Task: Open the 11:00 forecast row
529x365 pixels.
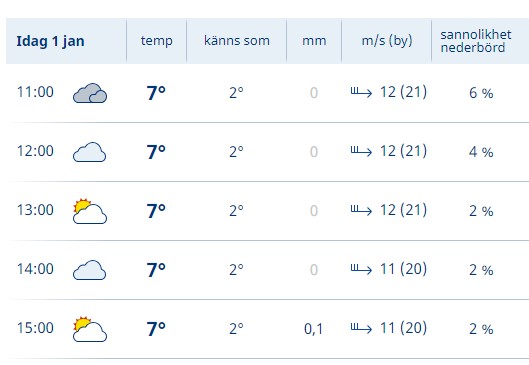Action: click(x=268, y=93)
